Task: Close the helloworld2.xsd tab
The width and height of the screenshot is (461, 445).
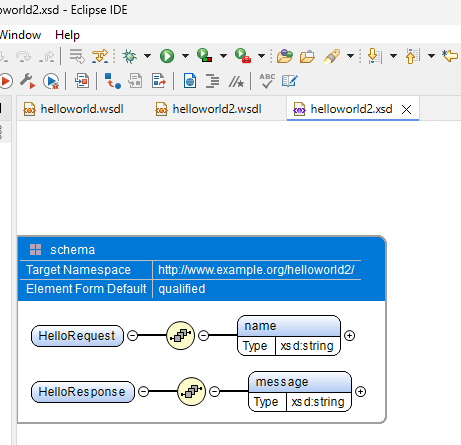Action: [406, 109]
